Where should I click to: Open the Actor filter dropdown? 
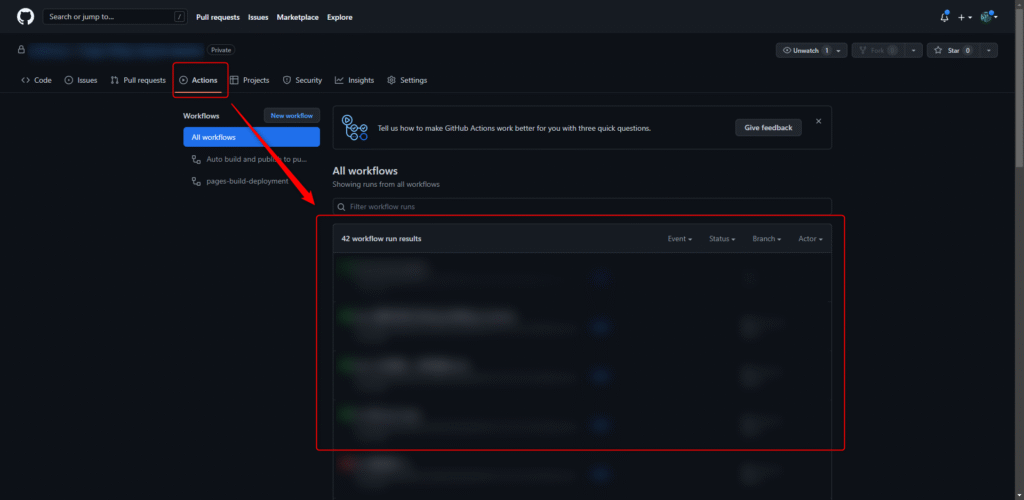[x=810, y=239]
